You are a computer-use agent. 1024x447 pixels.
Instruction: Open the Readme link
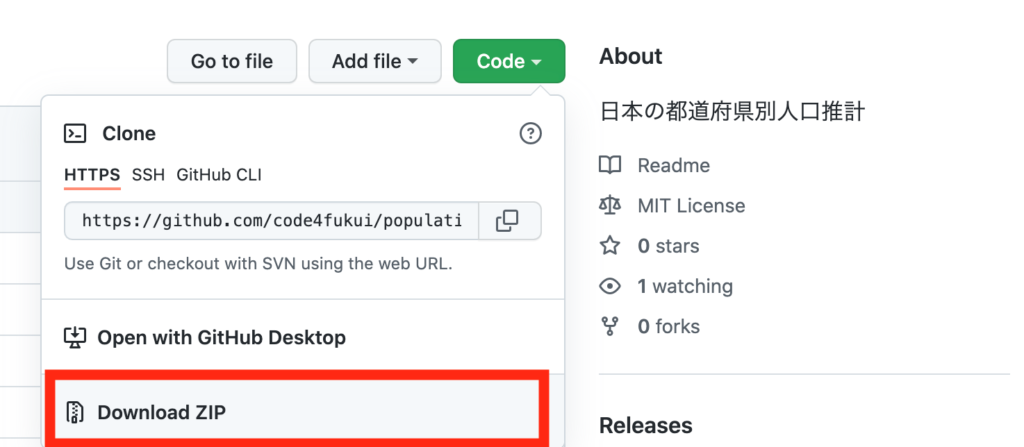click(x=673, y=165)
